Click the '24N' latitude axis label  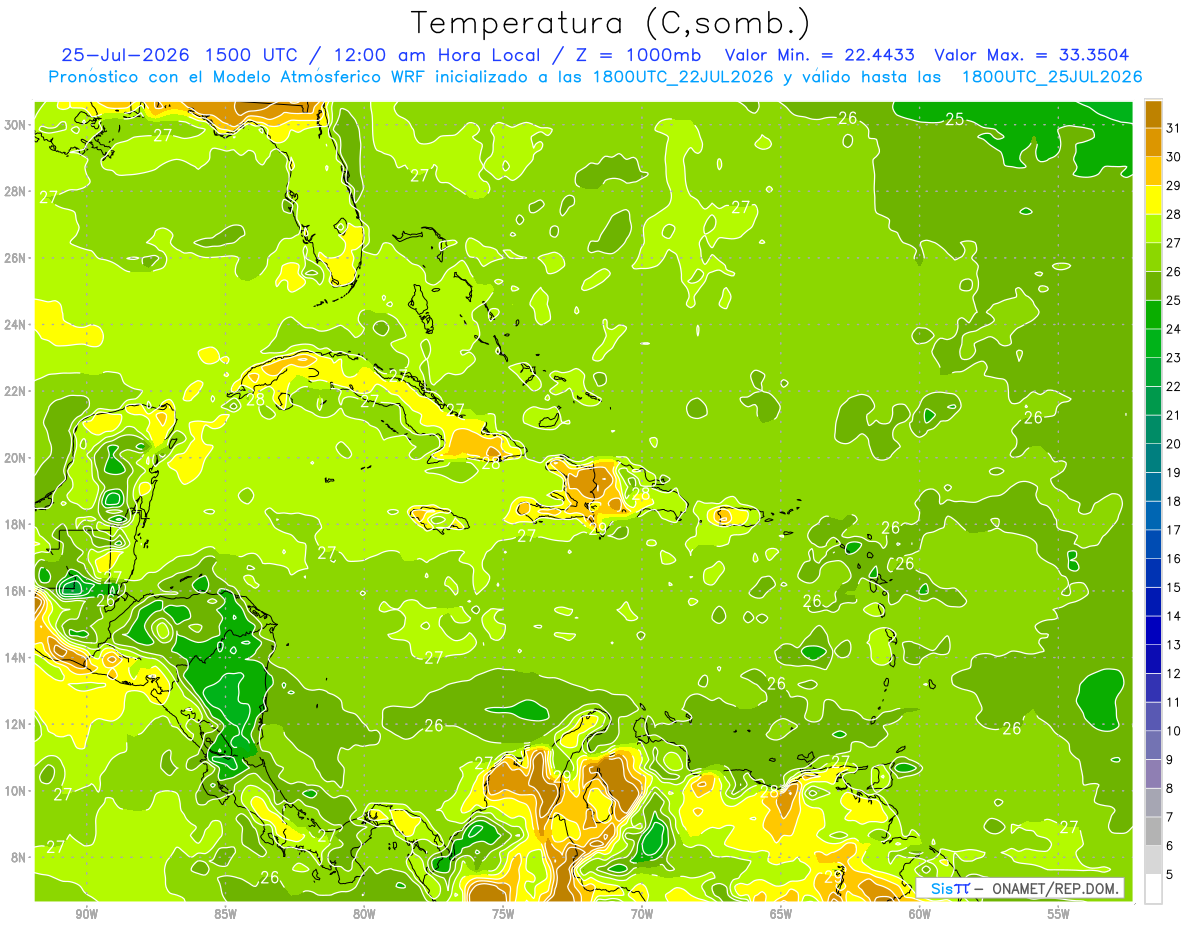(14, 325)
